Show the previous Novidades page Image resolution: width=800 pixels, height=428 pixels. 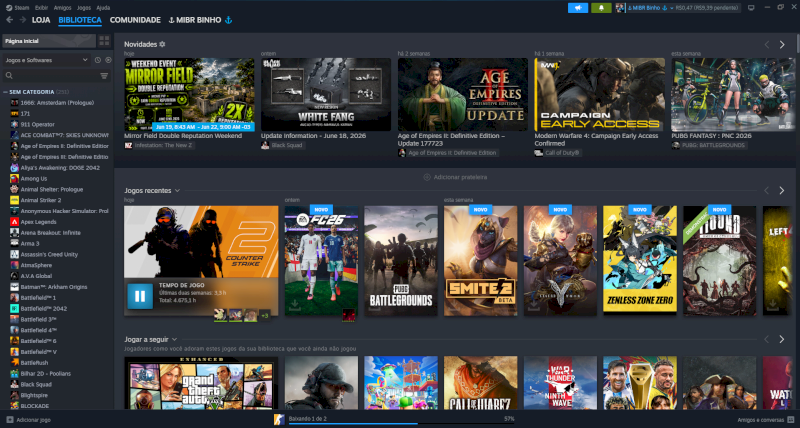[x=766, y=45]
